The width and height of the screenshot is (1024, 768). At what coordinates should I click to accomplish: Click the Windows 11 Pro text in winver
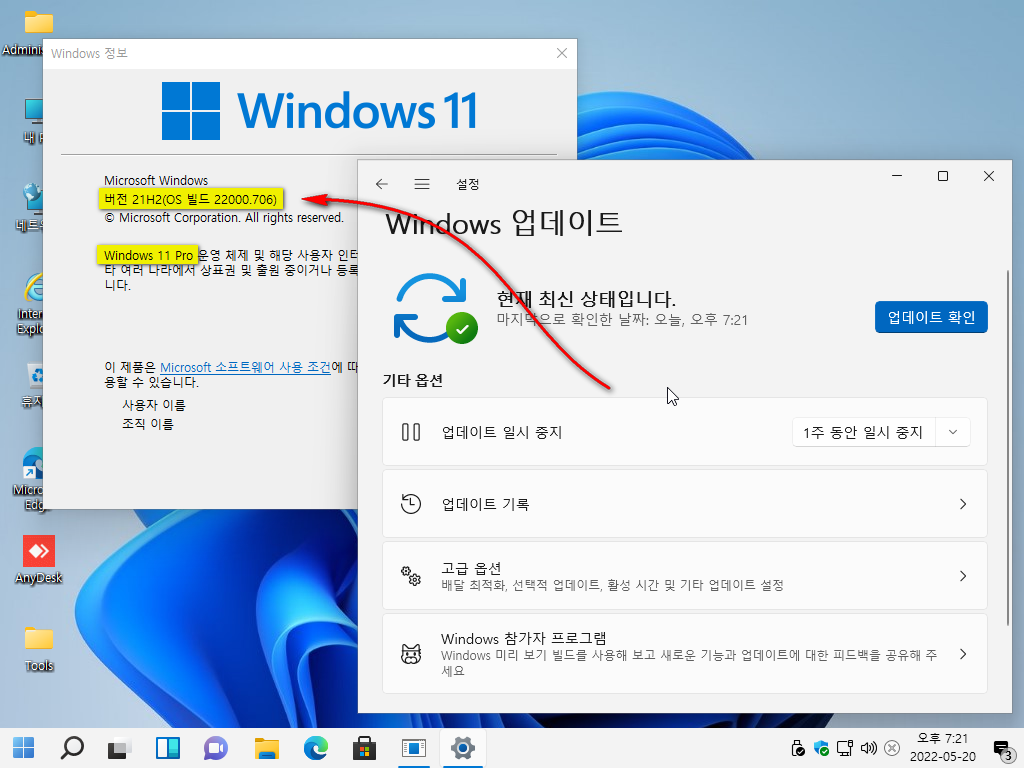[x=148, y=255]
